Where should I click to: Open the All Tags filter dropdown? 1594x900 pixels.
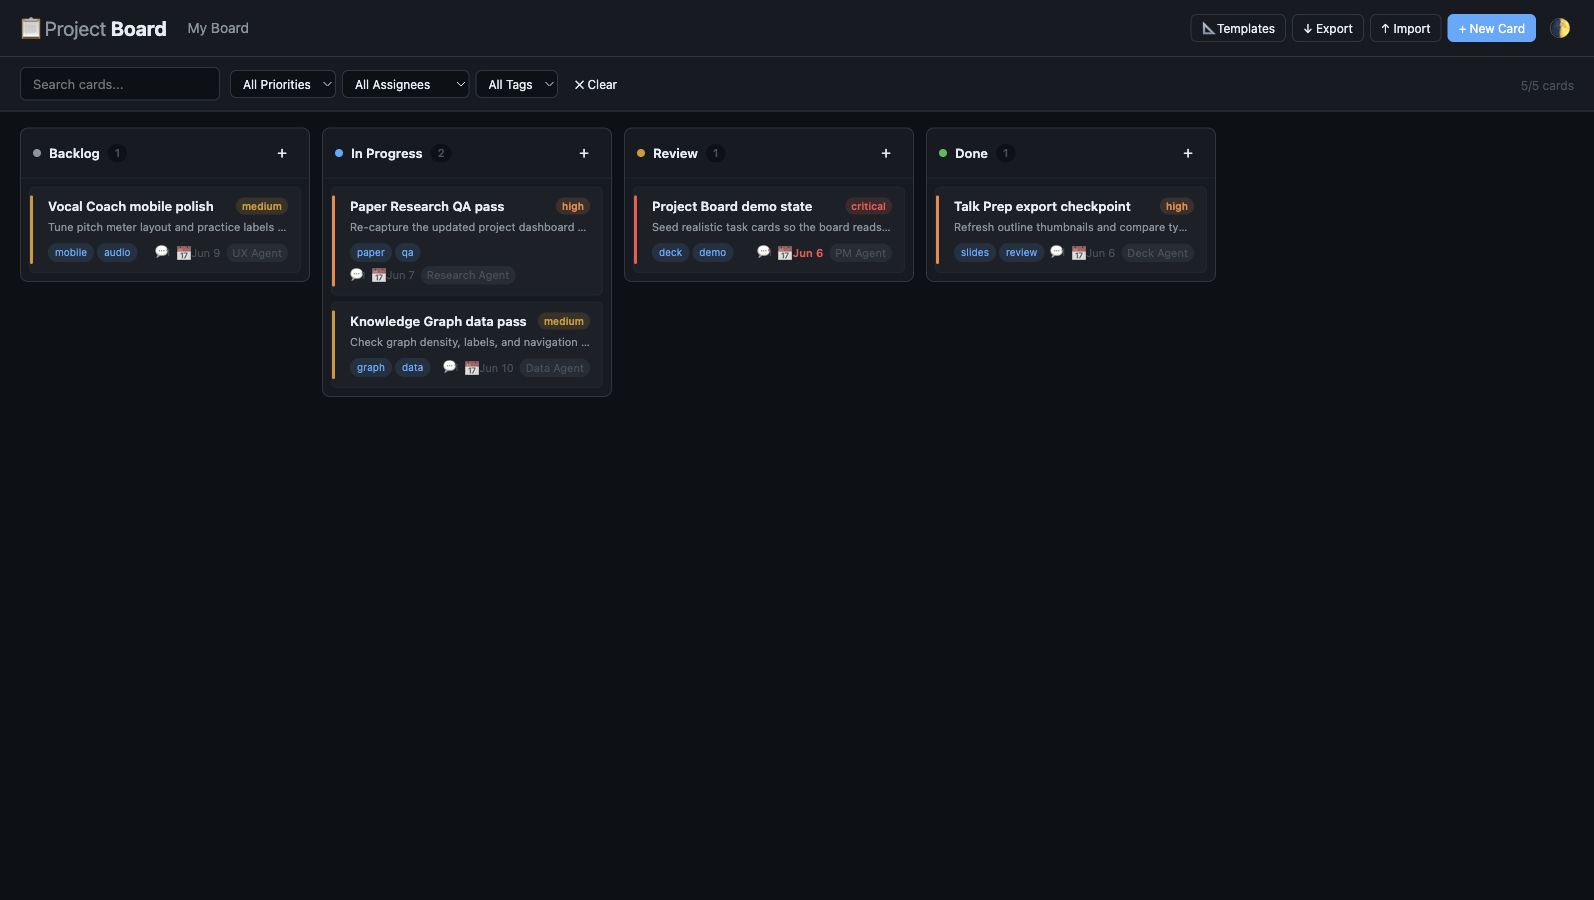516,84
